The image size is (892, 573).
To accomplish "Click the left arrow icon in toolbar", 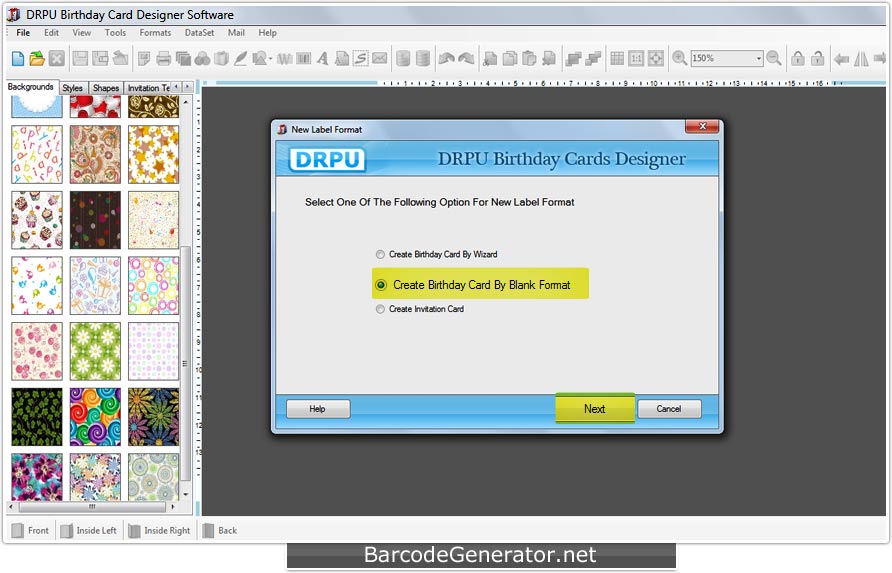I will point(841,58).
